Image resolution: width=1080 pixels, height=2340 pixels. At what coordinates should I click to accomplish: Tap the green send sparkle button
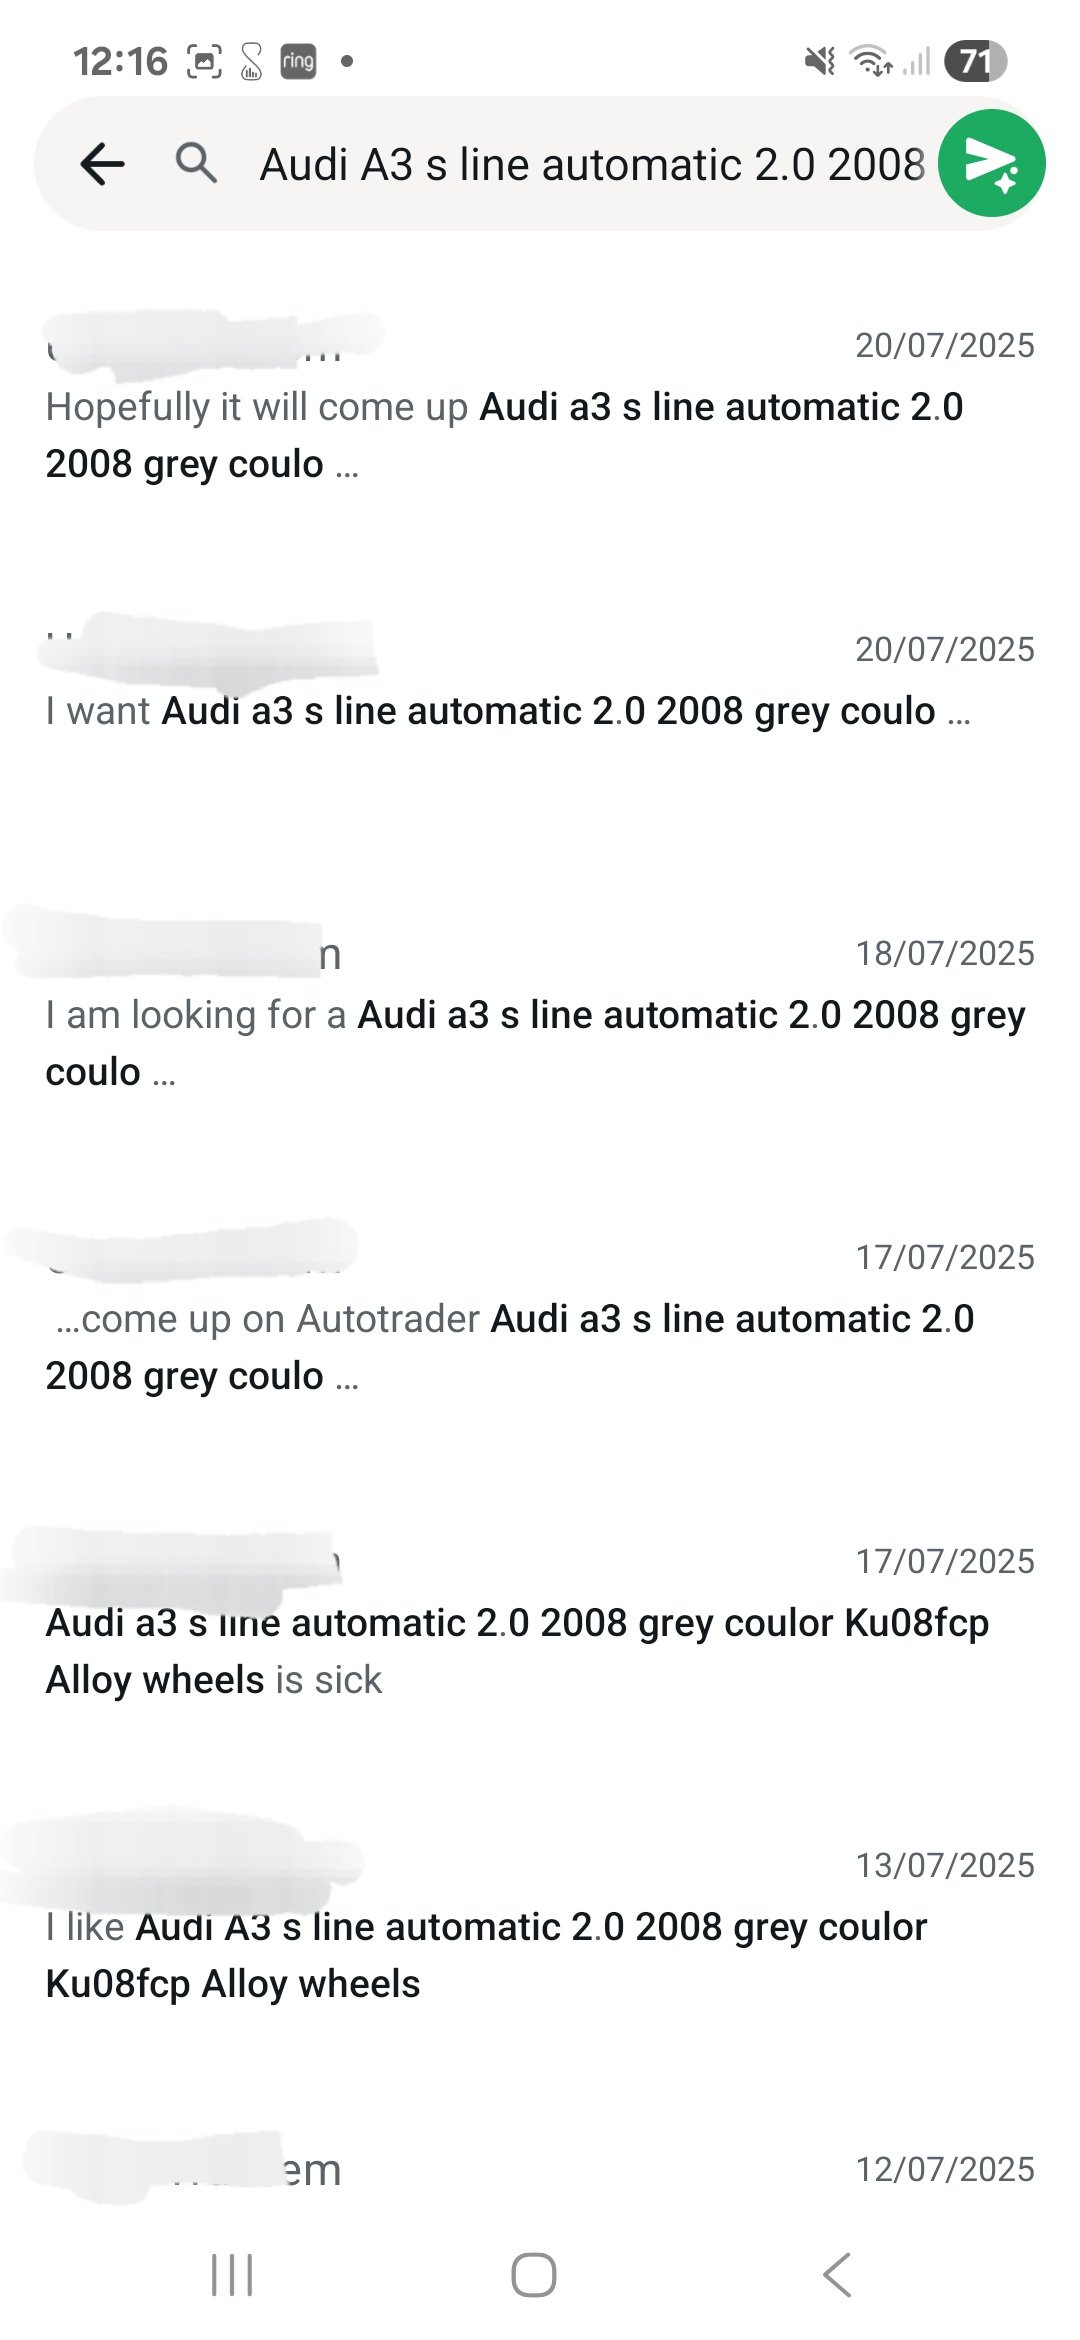pyautogui.click(x=992, y=163)
